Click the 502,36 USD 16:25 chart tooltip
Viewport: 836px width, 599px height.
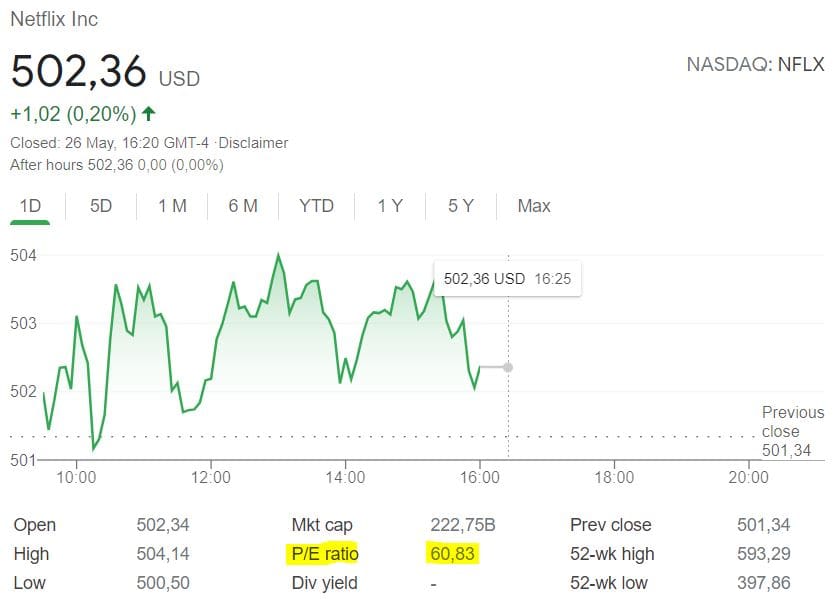click(x=508, y=278)
